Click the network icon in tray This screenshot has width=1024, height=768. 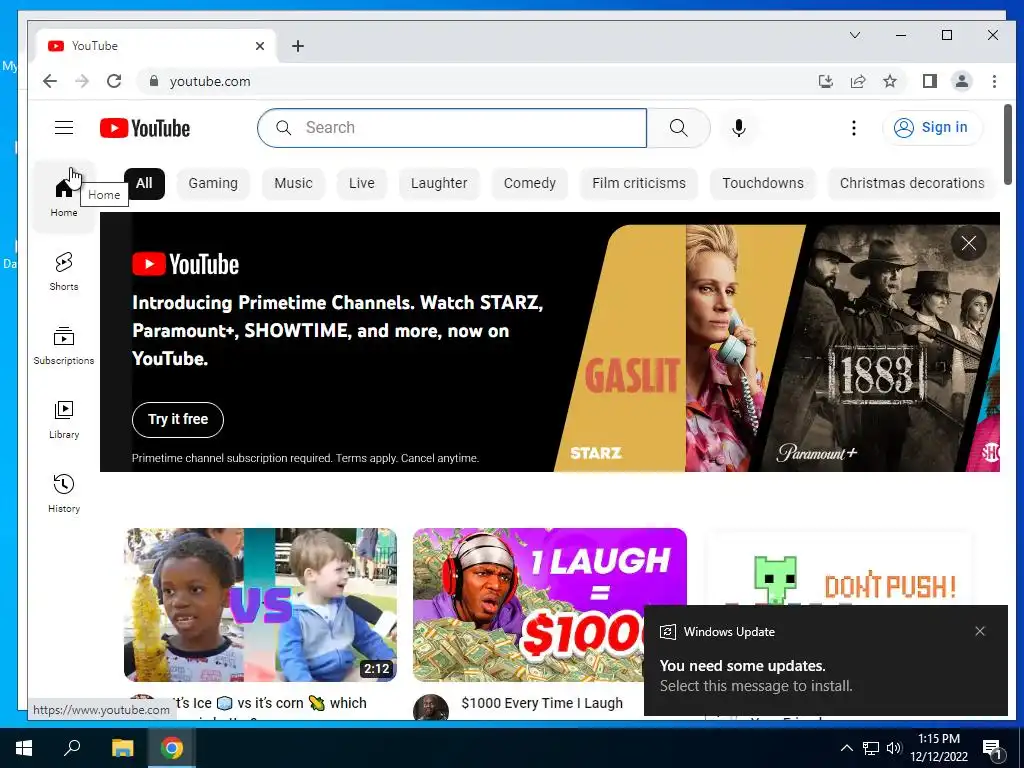[x=871, y=748]
